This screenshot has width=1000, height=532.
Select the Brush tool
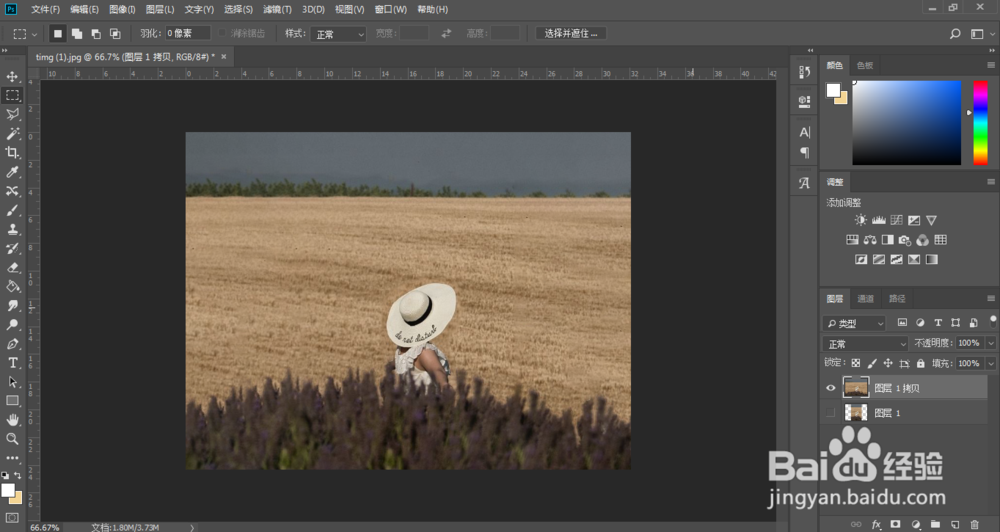[12, 210]
